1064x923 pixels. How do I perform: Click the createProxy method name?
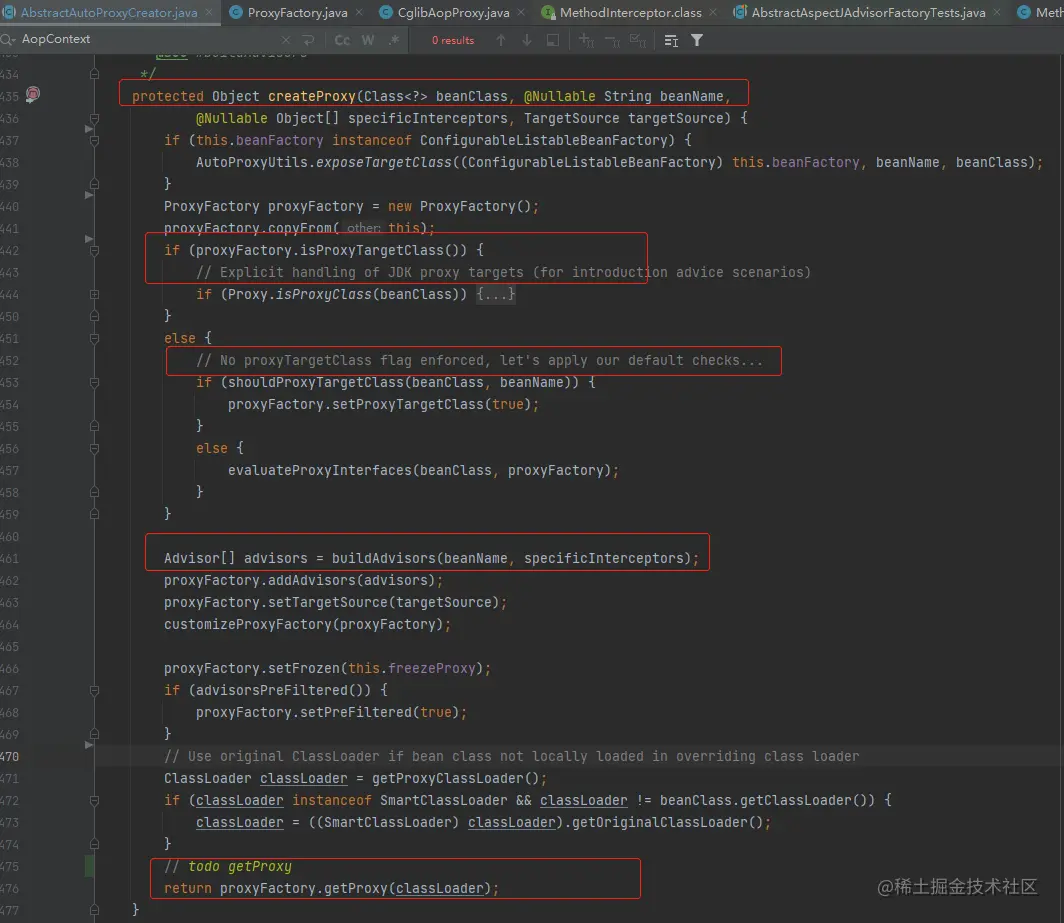tap(311, 96)
